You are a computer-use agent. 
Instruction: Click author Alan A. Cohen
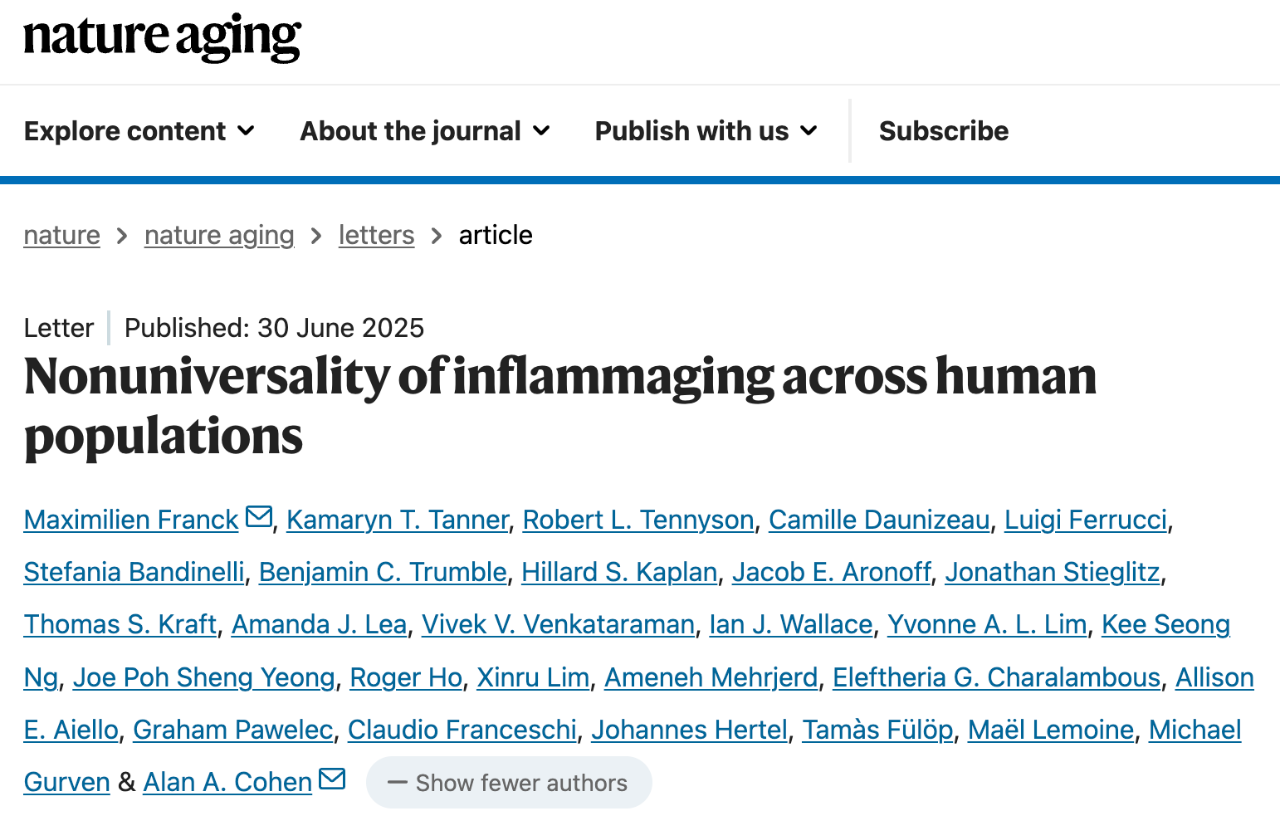pyautogui.click(x=228, y=782)
